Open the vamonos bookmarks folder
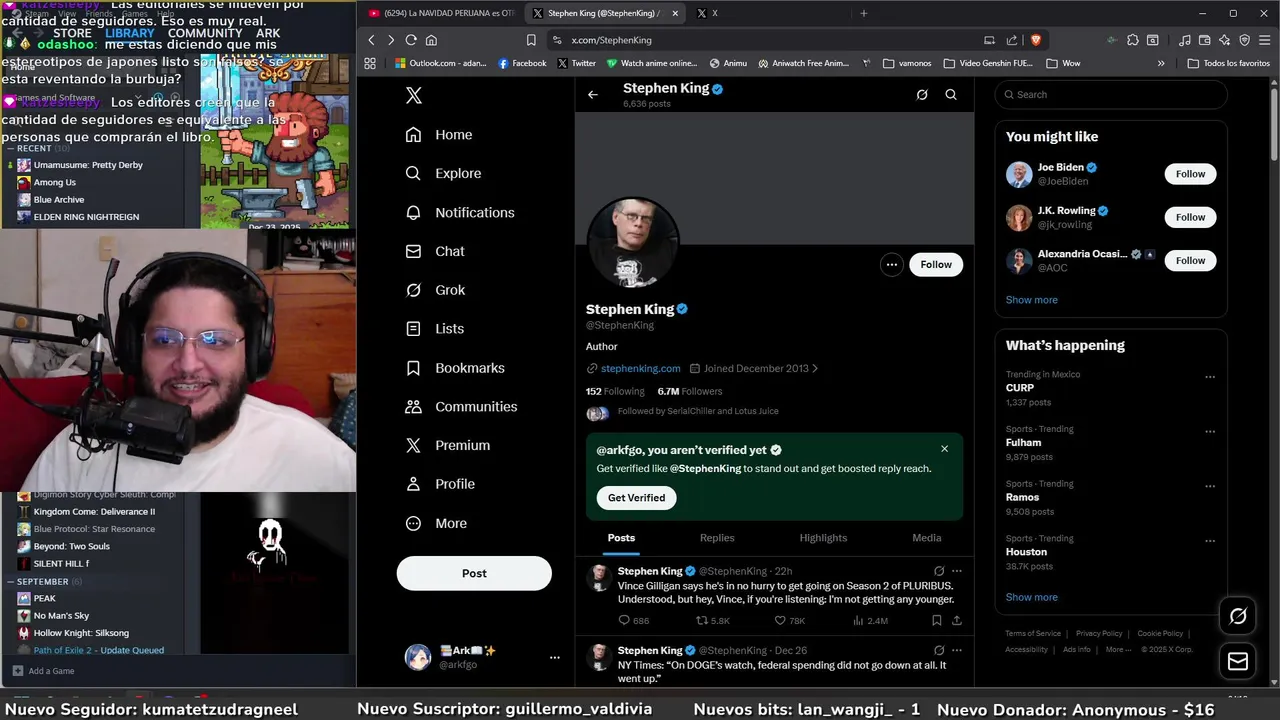Screen dimensions: 1280x720 pos(907,63)
